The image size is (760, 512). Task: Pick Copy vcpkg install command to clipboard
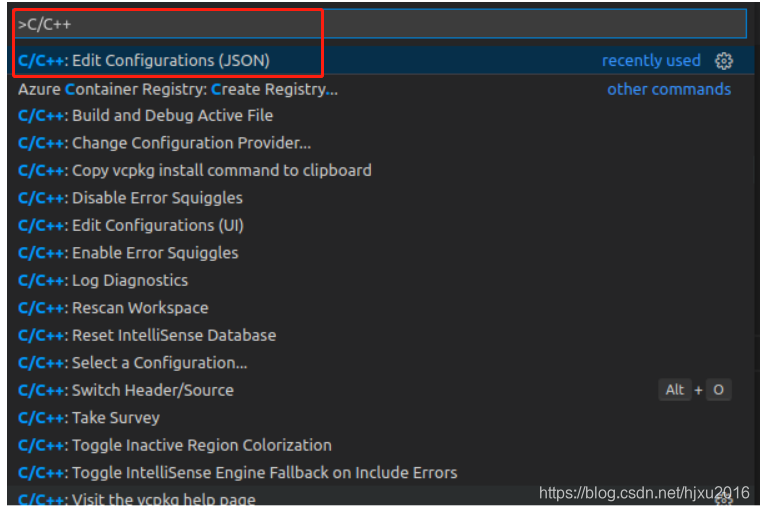click(x=380, y=171)
